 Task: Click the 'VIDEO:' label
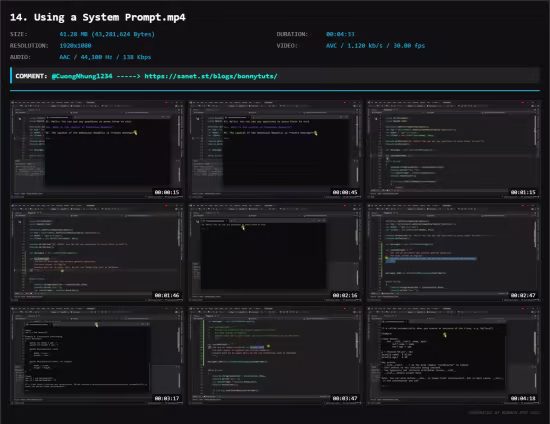pyautogui.click(x=287, y=46)
